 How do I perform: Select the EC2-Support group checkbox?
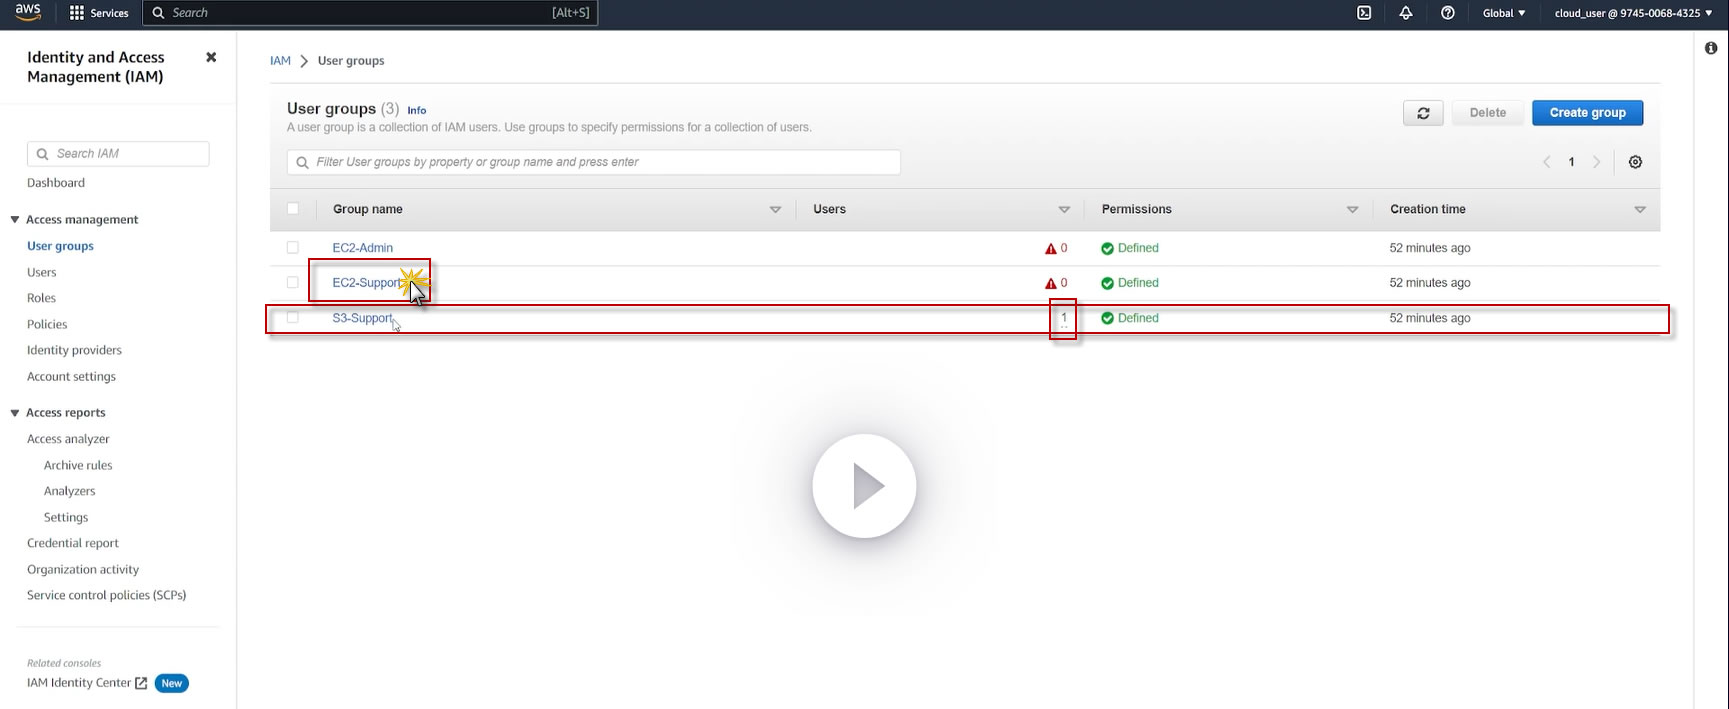coord(293,282)
